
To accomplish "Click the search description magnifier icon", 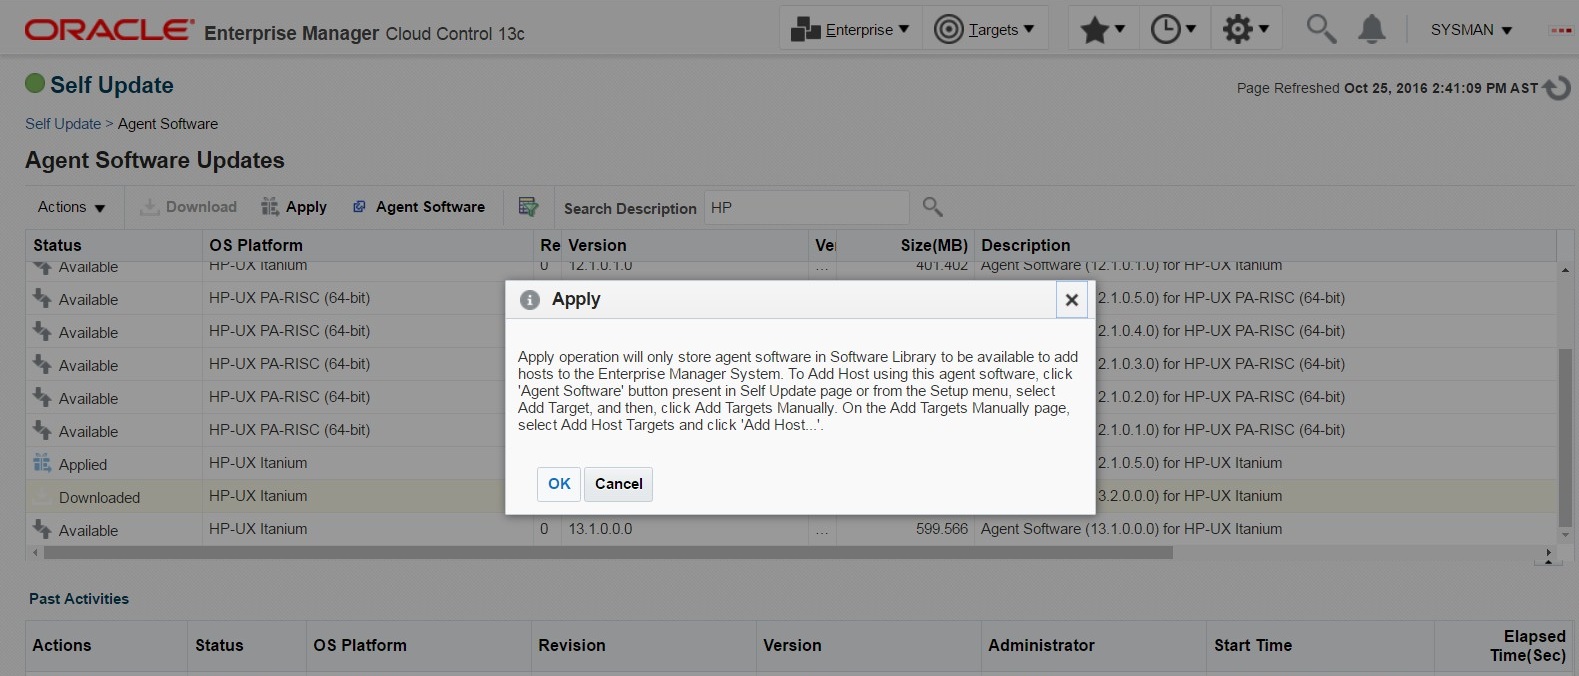I will click(x=933, y=207).
